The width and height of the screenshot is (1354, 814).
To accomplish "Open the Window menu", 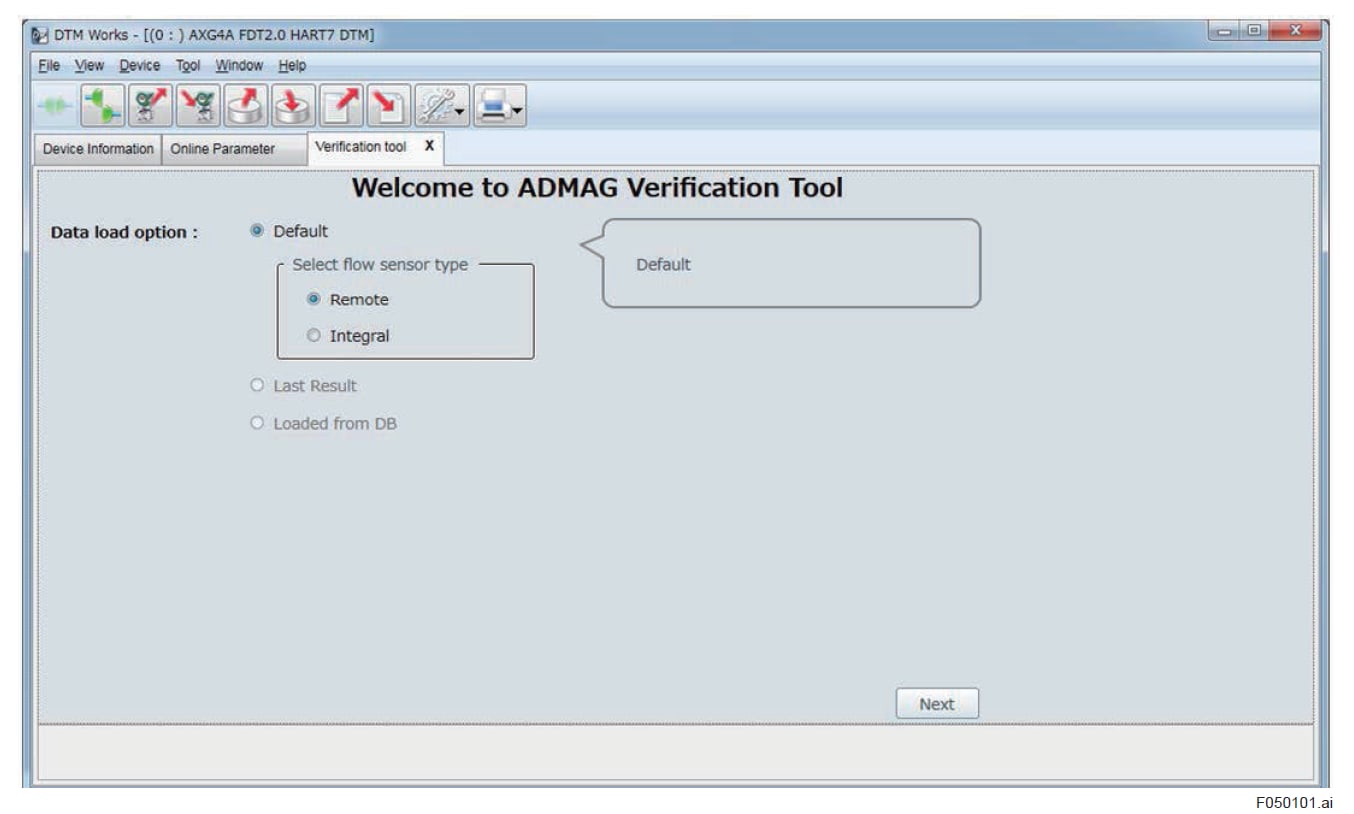I will coord(239,66).
